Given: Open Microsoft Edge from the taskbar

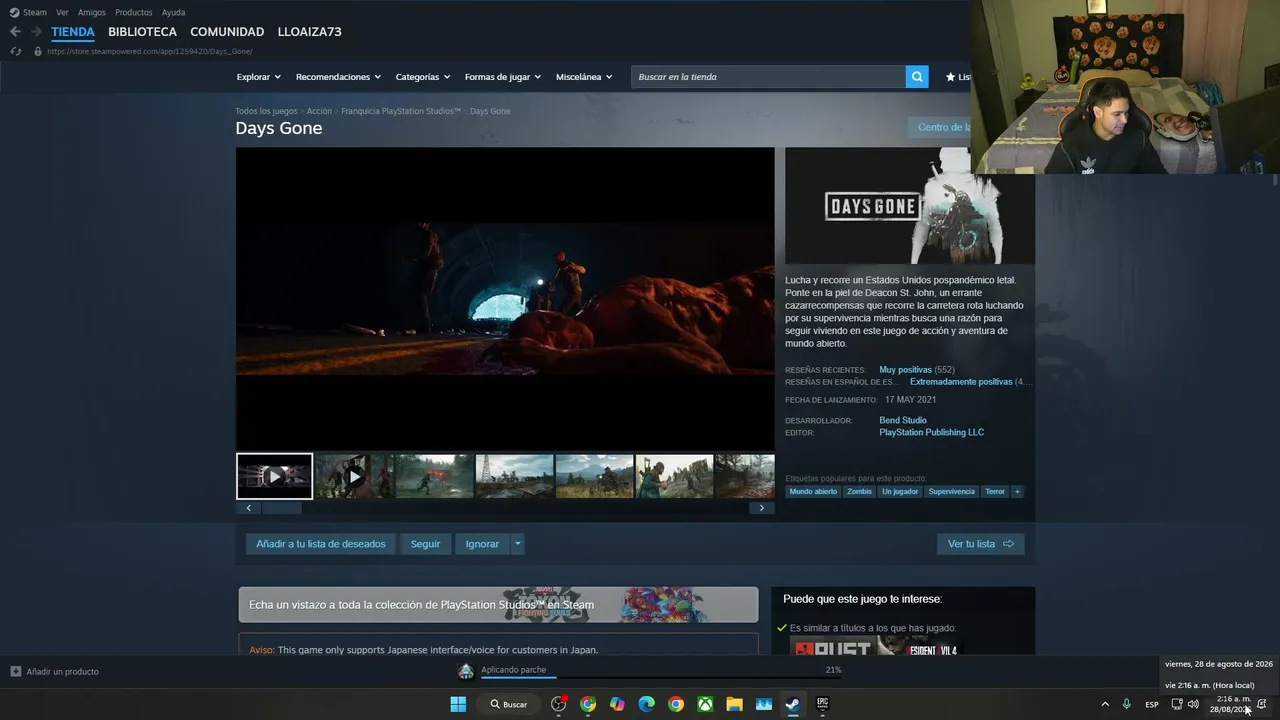Looking at the screenshot, I should [646, 704].
